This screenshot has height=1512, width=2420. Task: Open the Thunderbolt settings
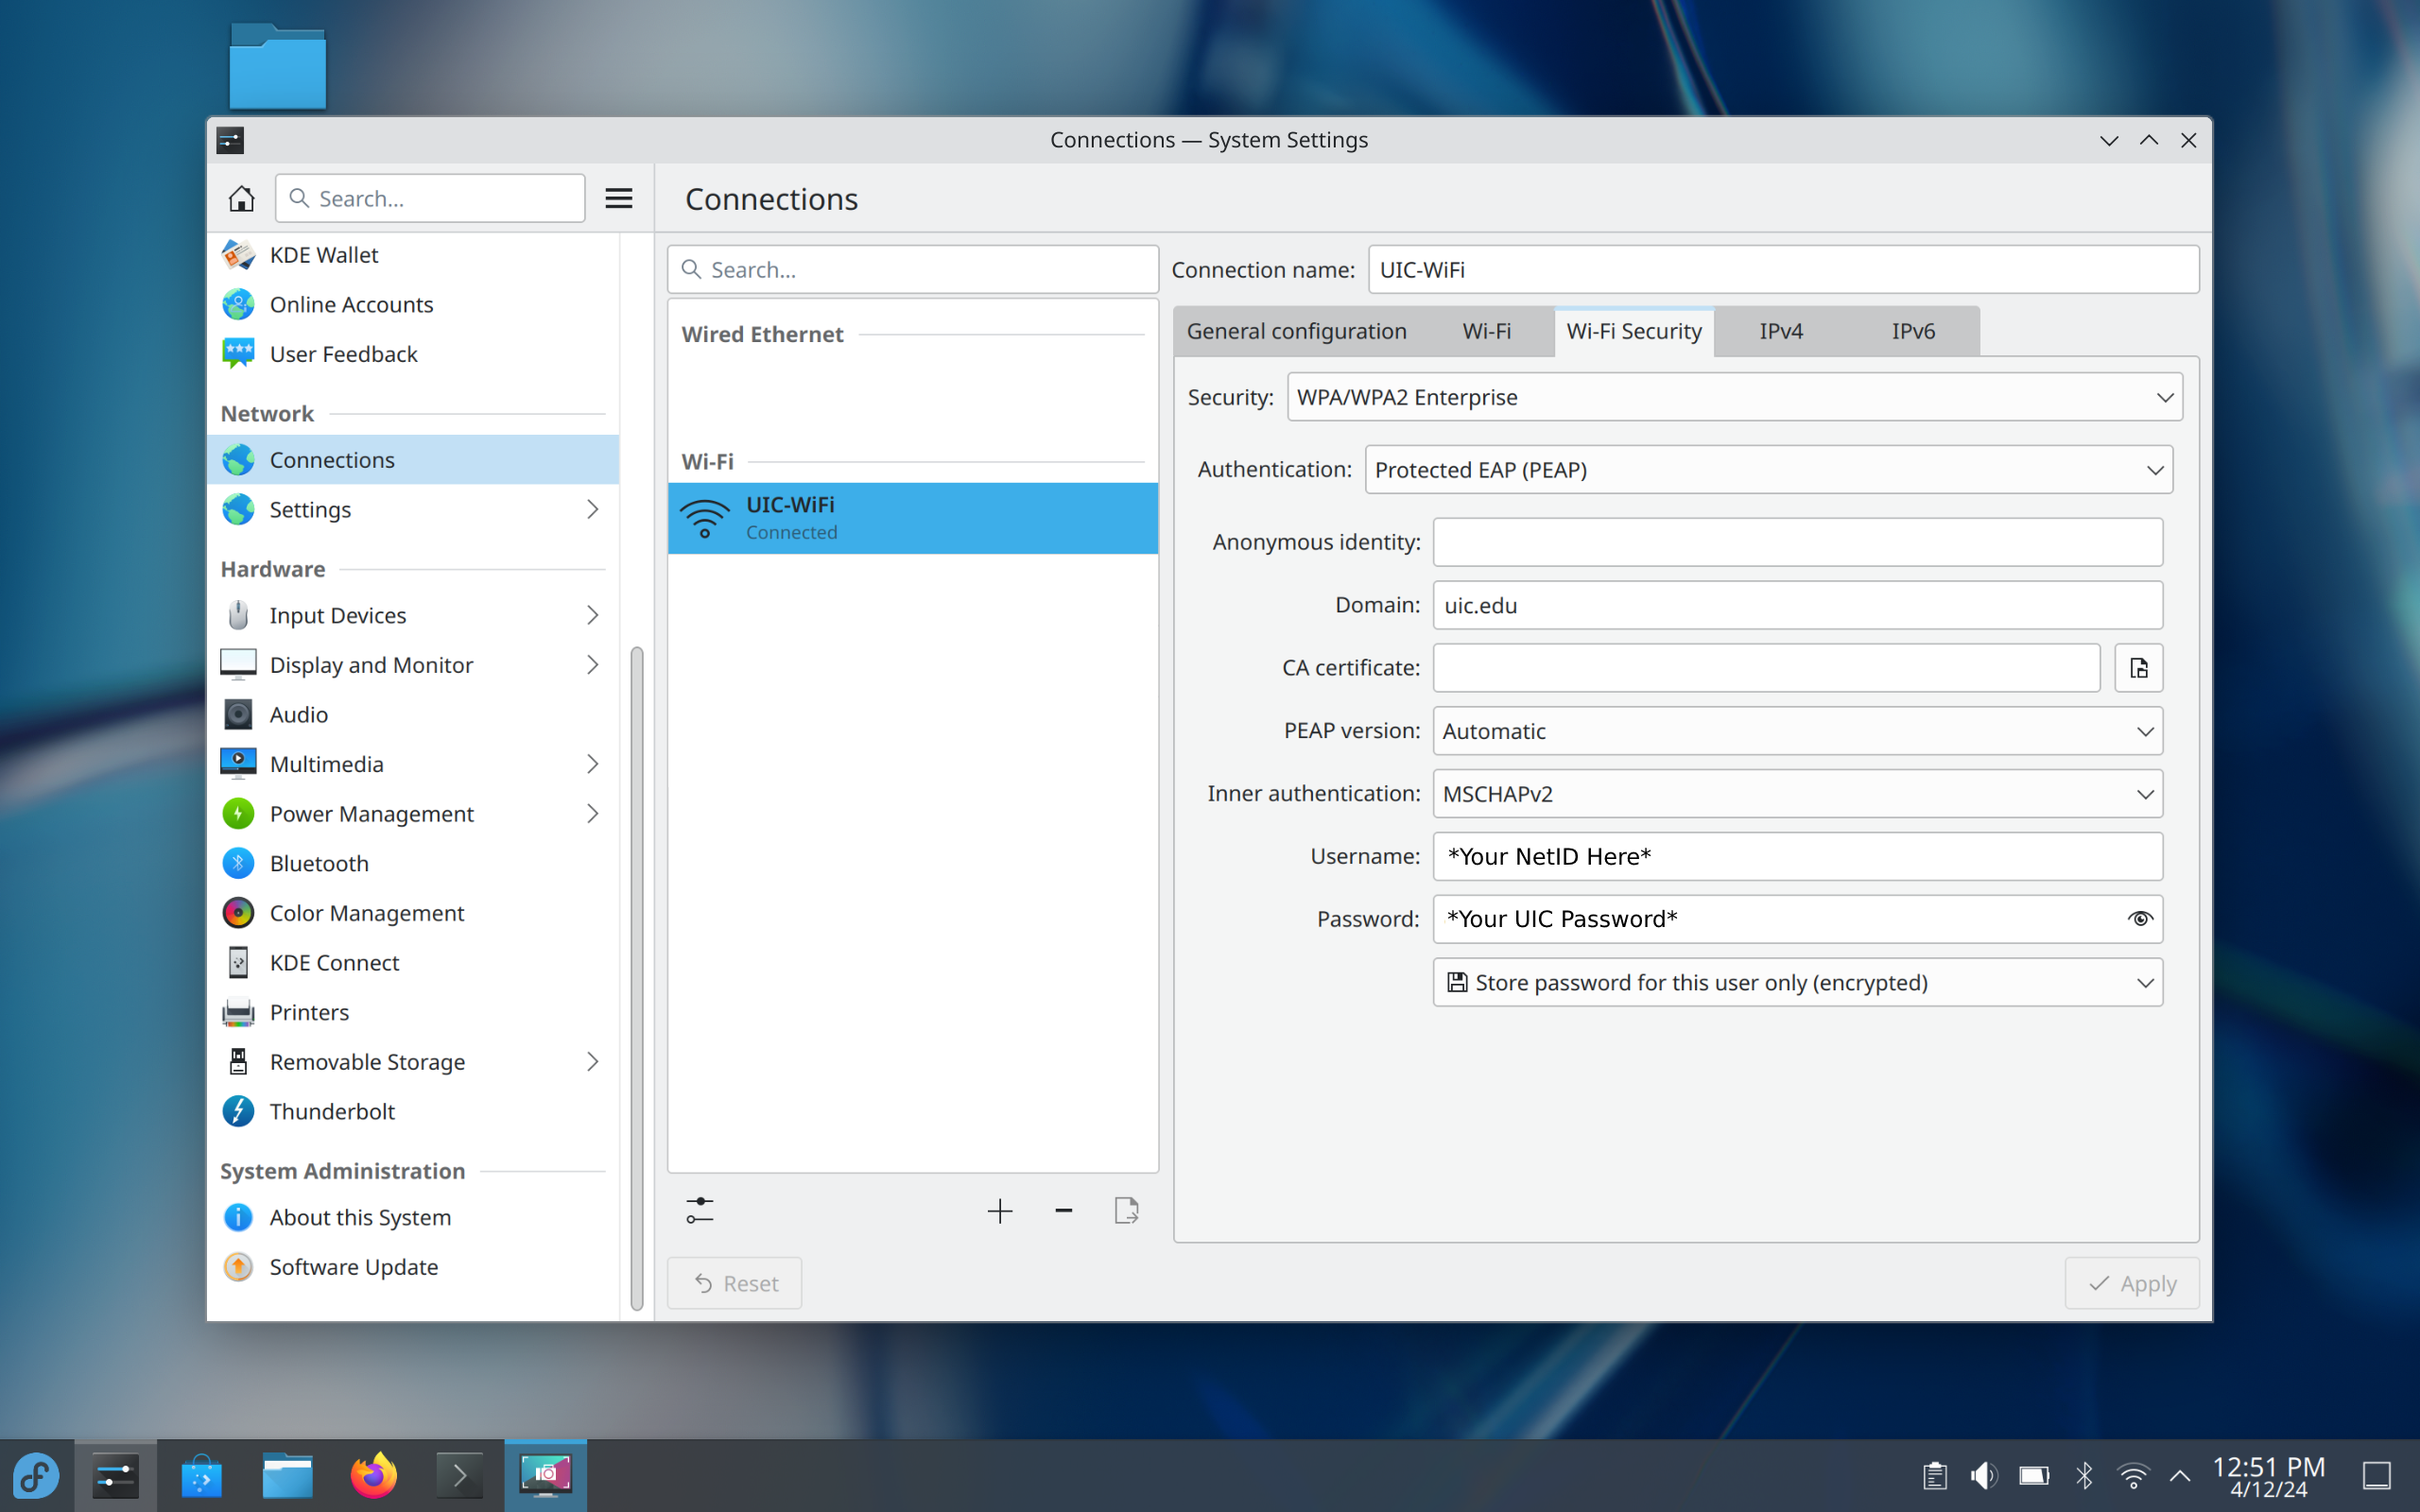413,1111
